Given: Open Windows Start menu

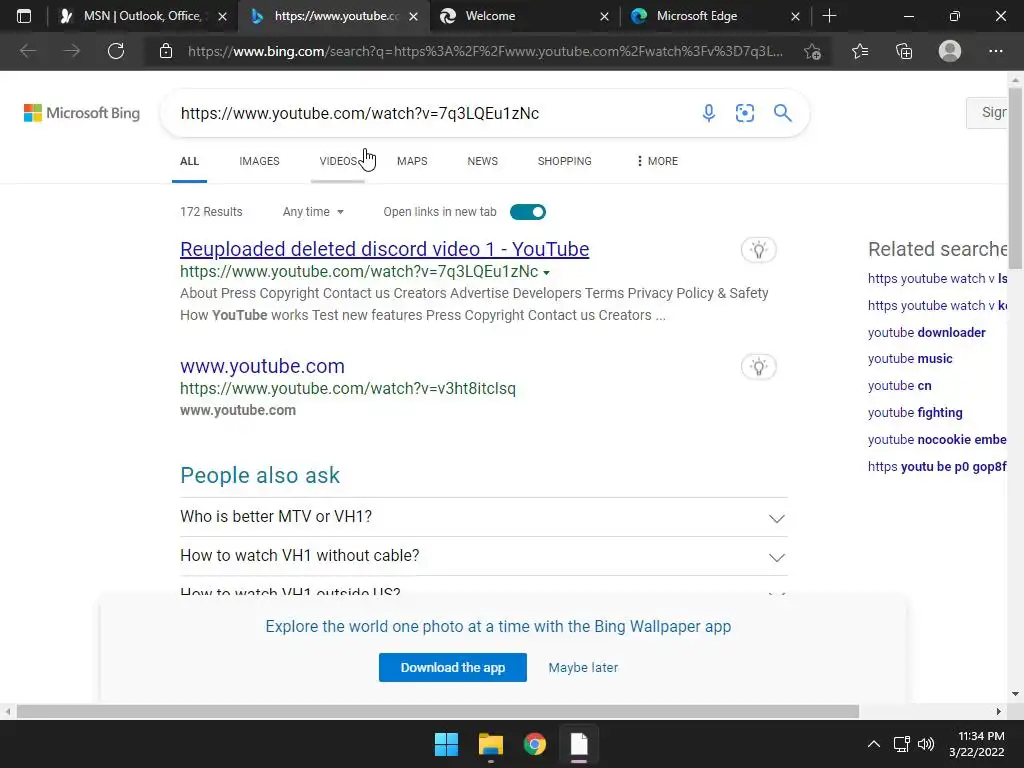Looking at the screenshot, I should tap(447, 744).
